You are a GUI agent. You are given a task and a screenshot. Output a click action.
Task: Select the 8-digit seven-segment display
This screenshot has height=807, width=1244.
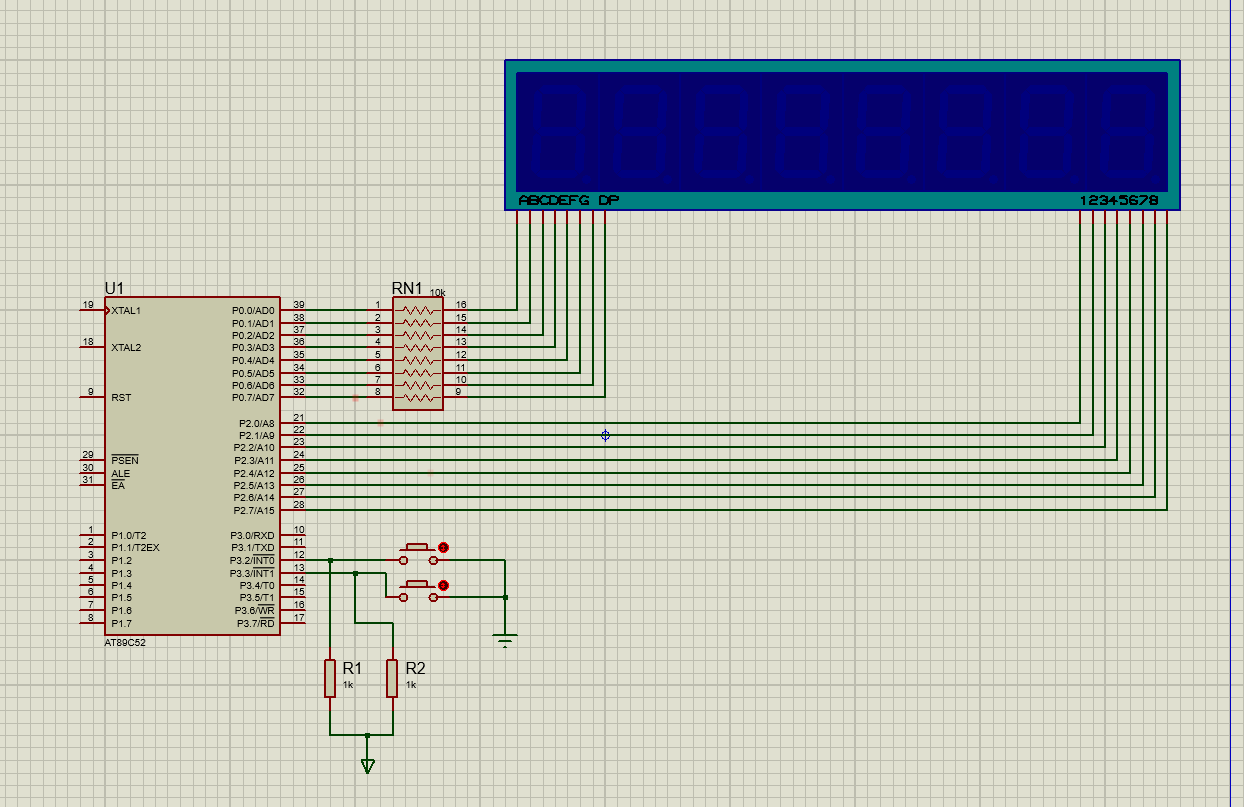[843, 135]
